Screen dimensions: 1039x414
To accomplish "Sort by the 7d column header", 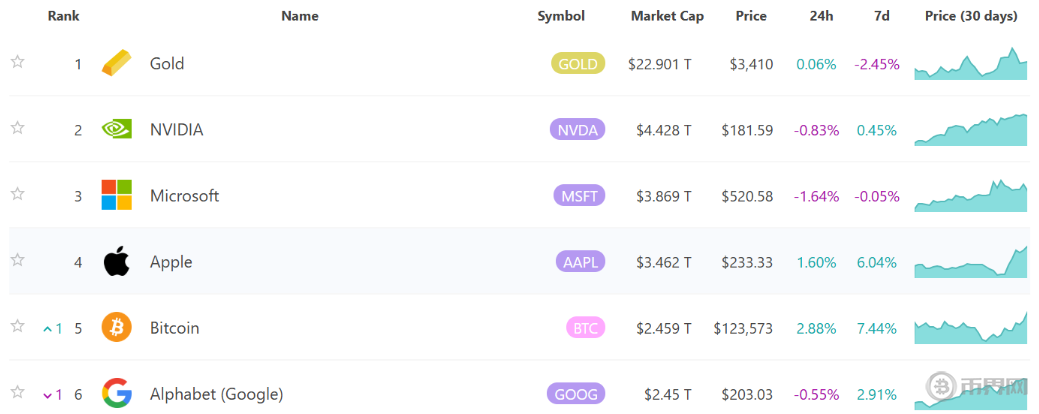I will 881,16.
